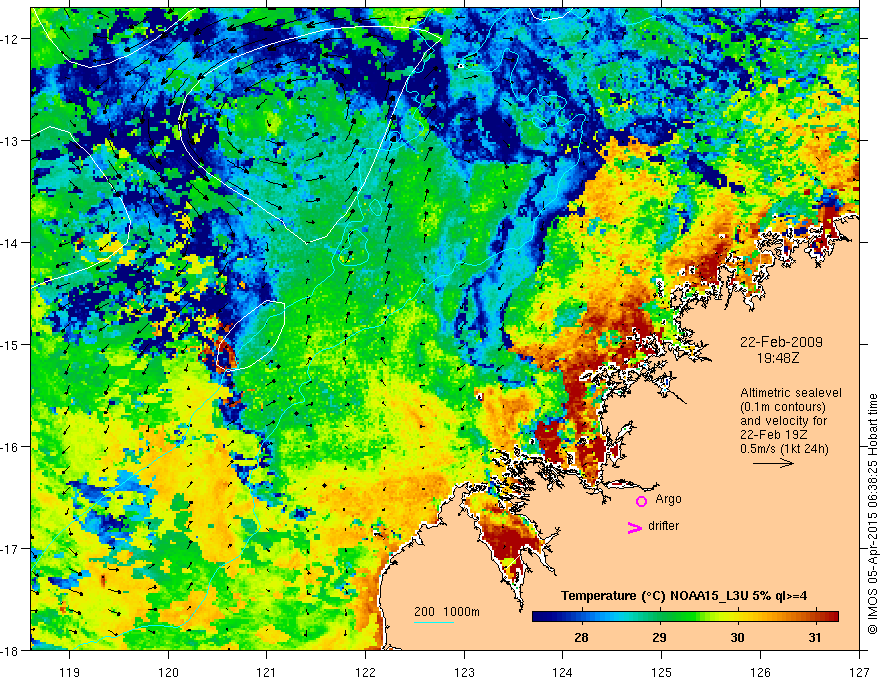Viewport: 880px width, 680px height.
Task: Click the cyan 200 1000m isobath legend line
Action: (434, 622)
